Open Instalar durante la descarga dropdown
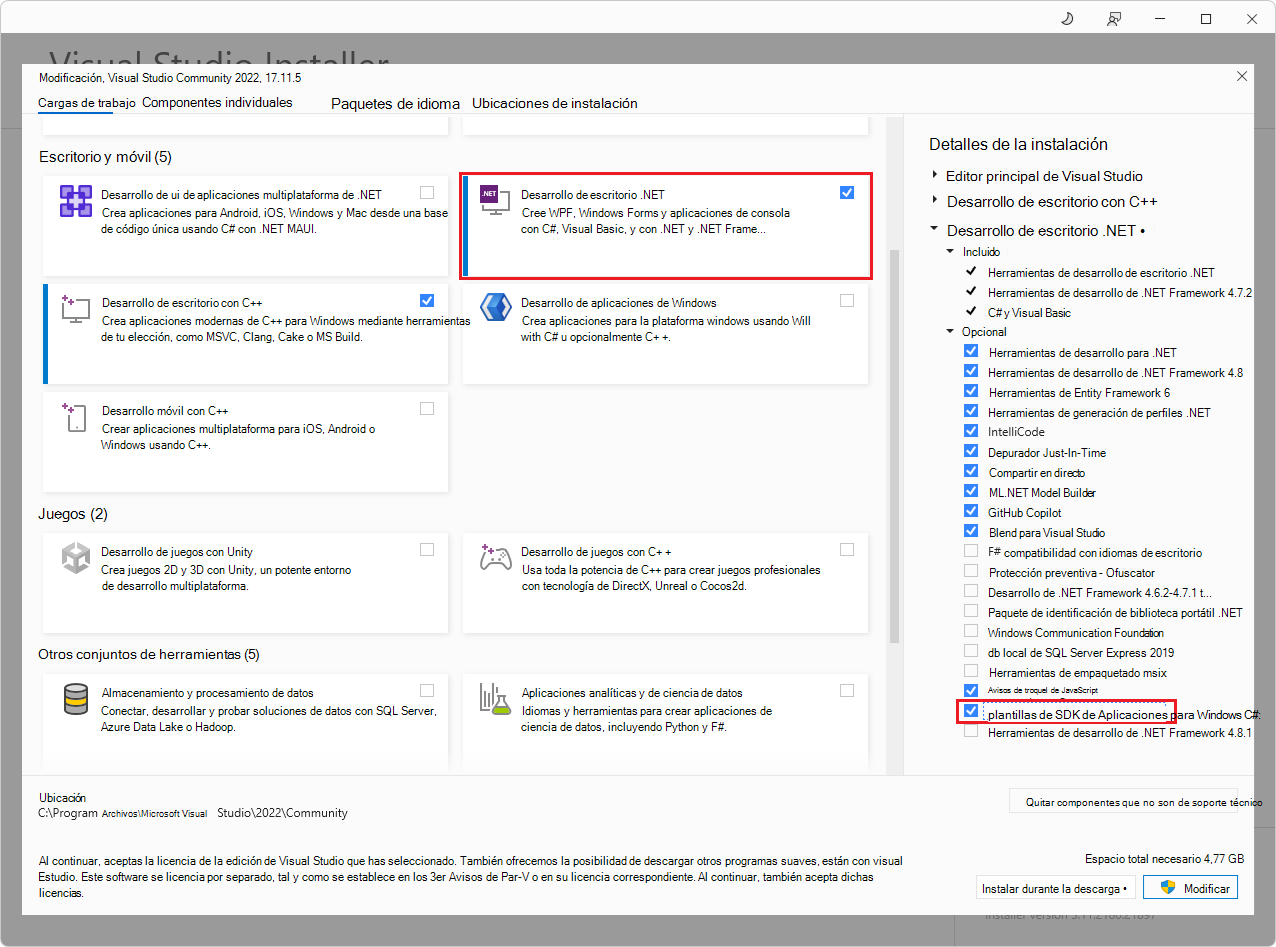 click(1054, 888)
